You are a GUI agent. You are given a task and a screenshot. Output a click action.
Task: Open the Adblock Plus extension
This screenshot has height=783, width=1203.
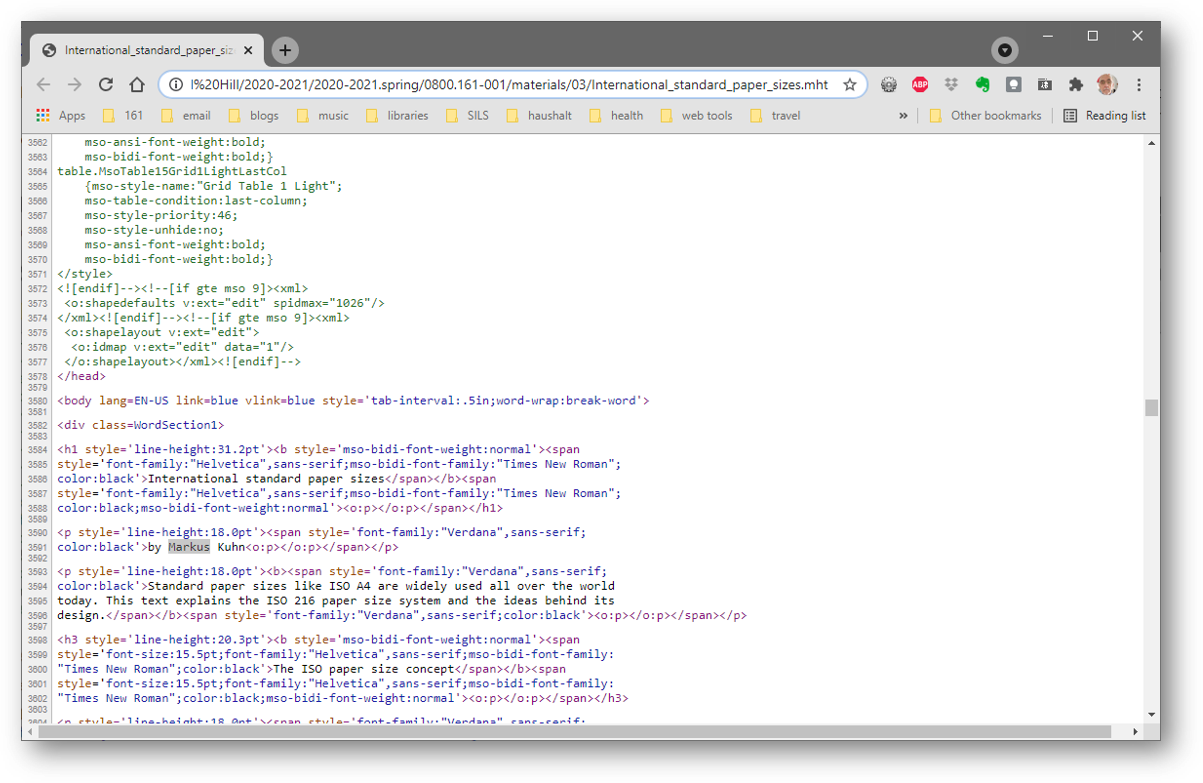[x=920, y=85]
